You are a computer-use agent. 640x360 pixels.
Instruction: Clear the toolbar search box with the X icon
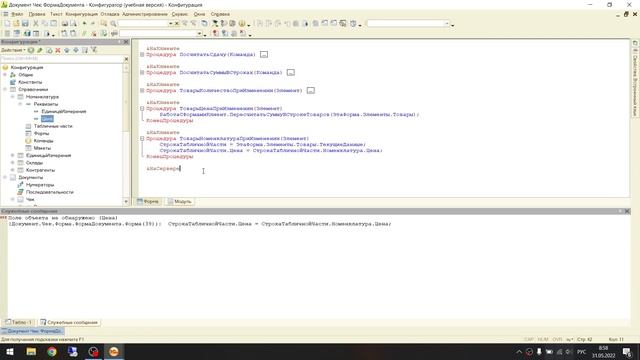[177, 24]
